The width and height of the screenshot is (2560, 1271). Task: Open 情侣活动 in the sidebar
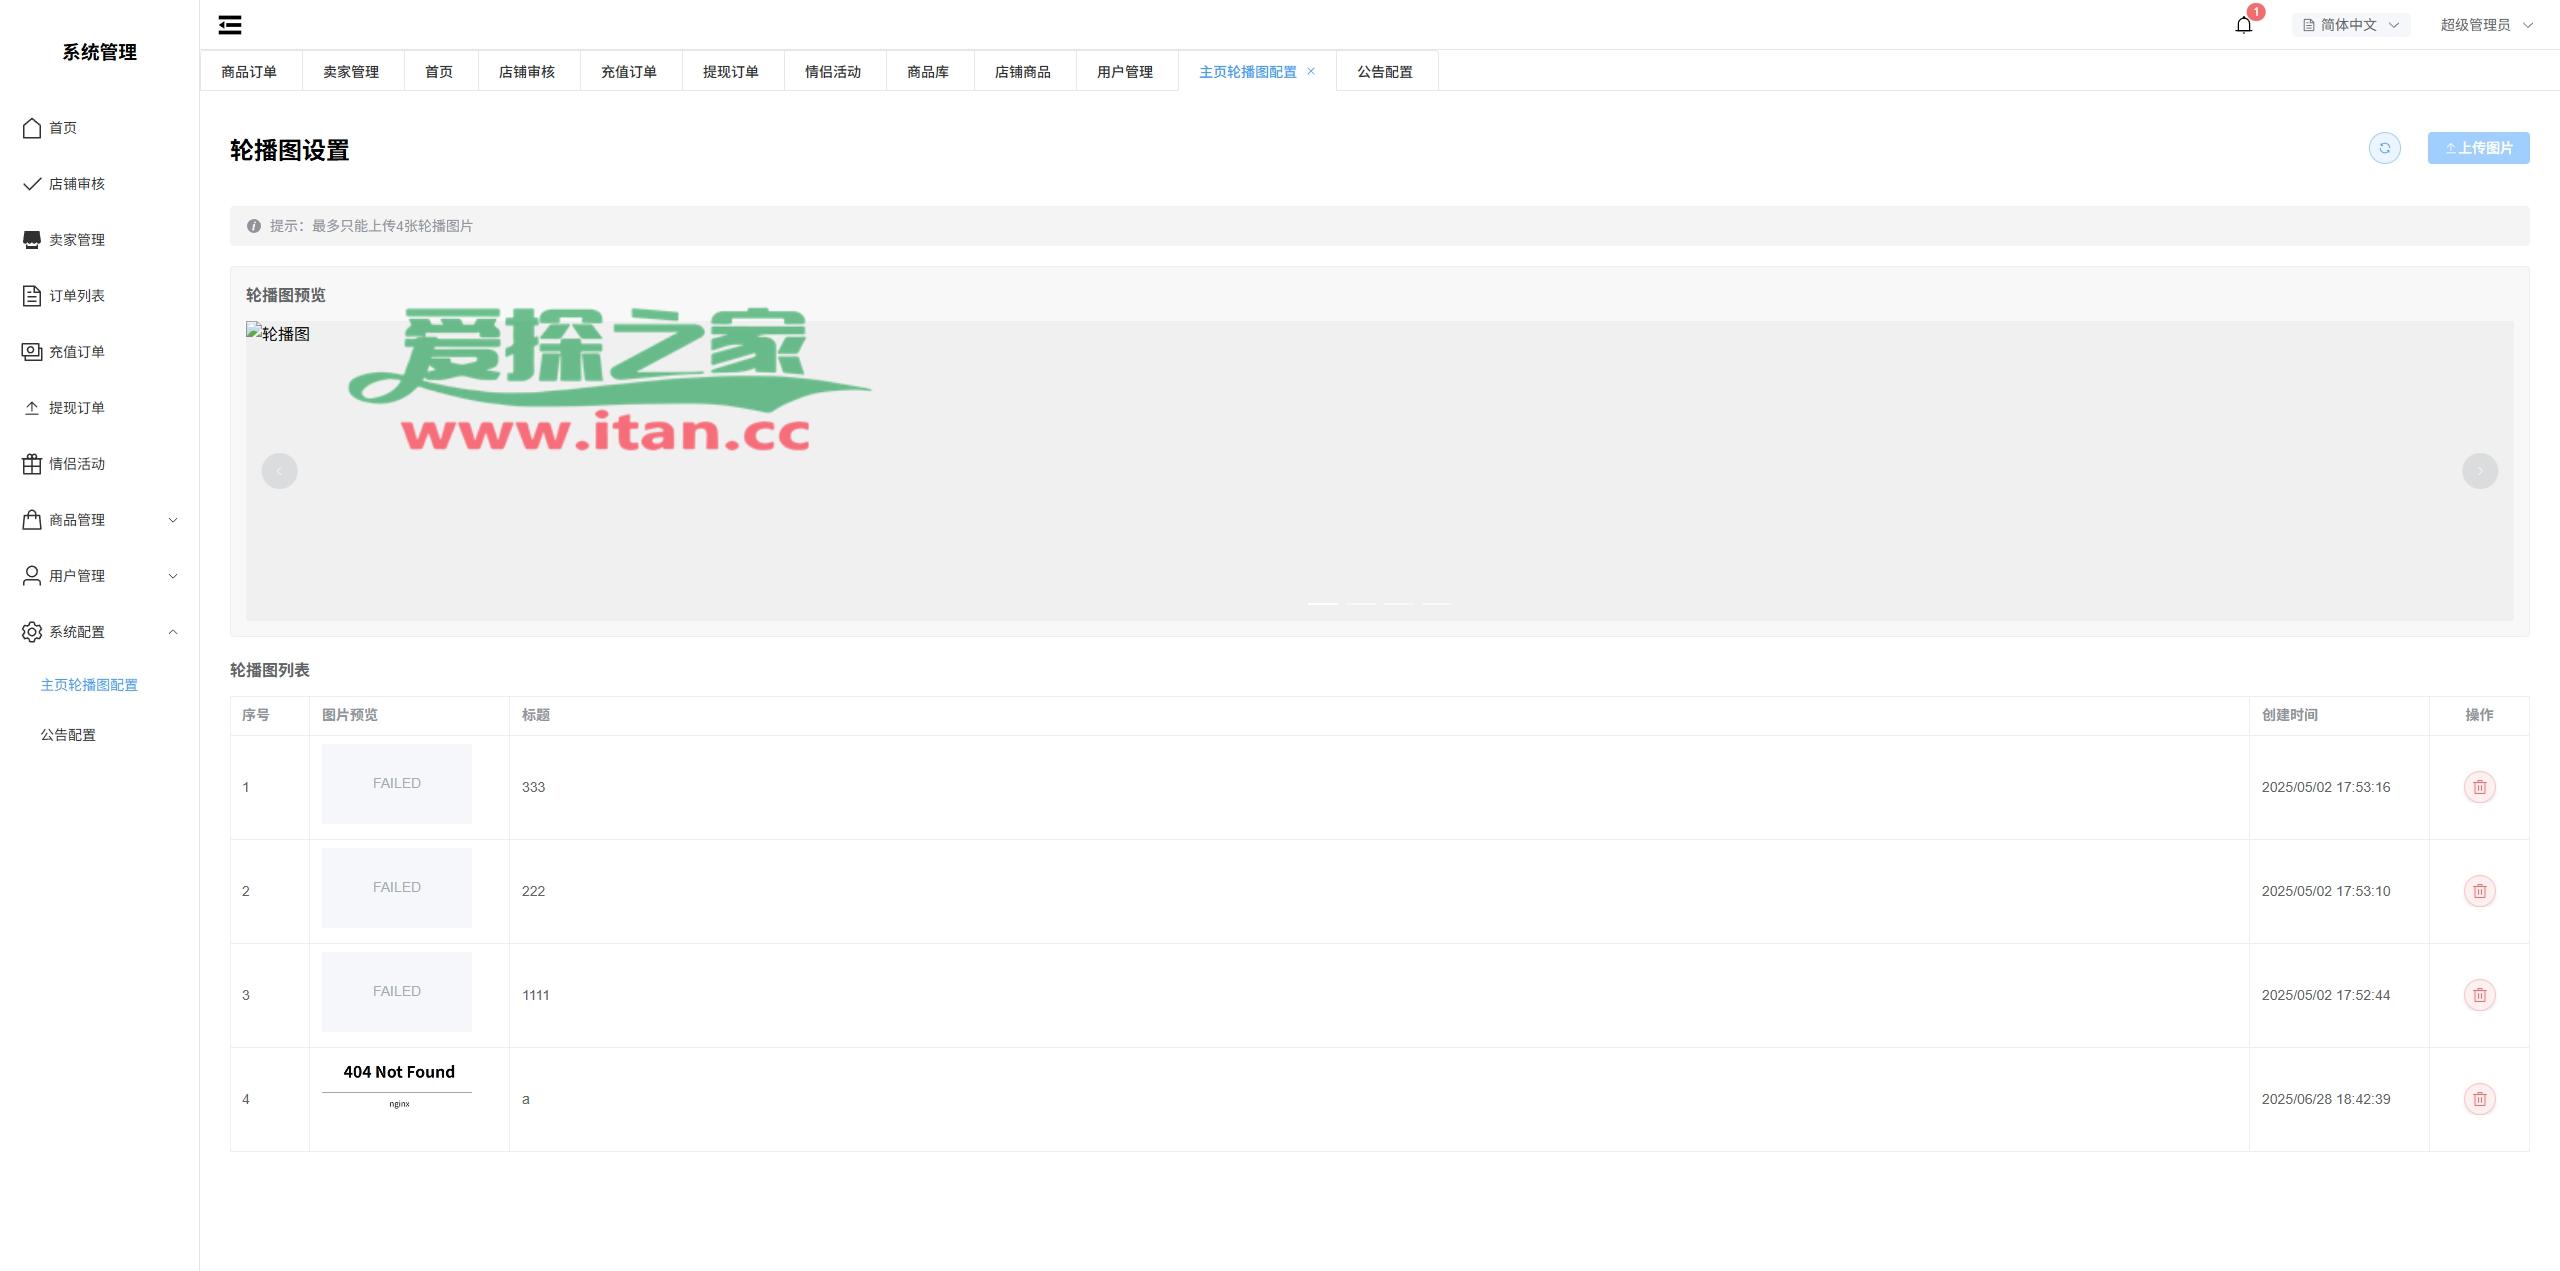100,464
